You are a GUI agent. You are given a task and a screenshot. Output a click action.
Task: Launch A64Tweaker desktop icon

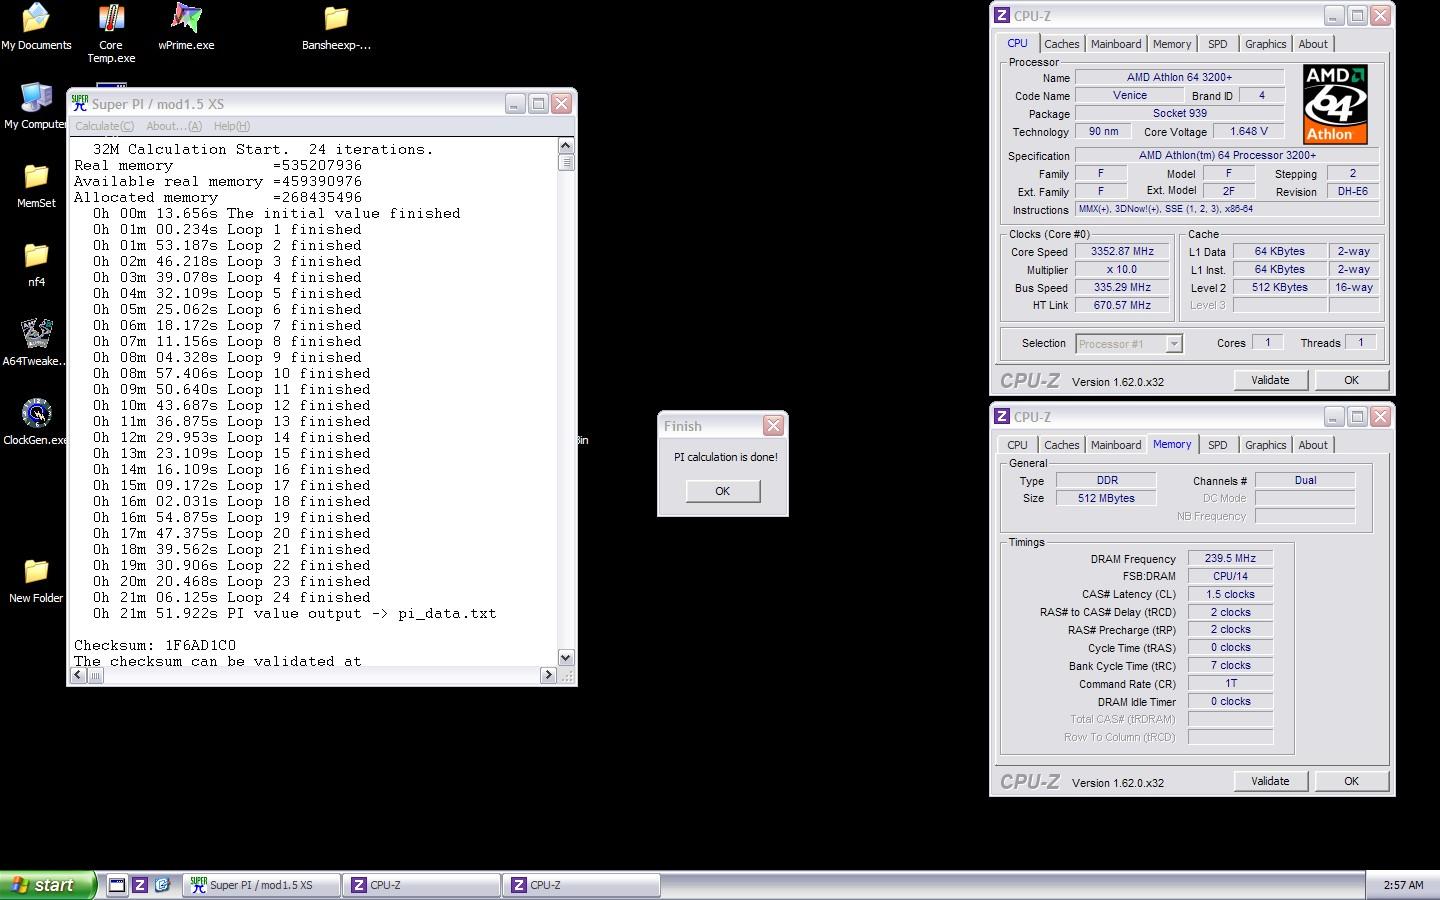pos(36,343)
